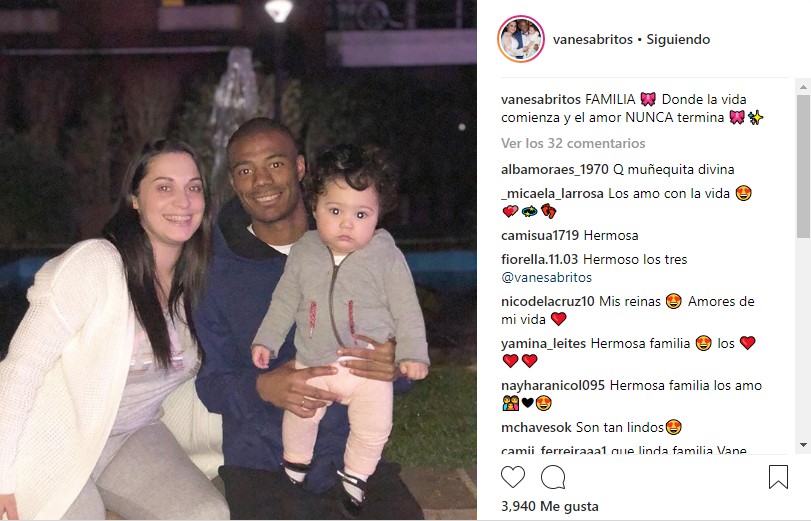
Task: Open the comment speech bubble icon
Action: click(x=553, y=477)
